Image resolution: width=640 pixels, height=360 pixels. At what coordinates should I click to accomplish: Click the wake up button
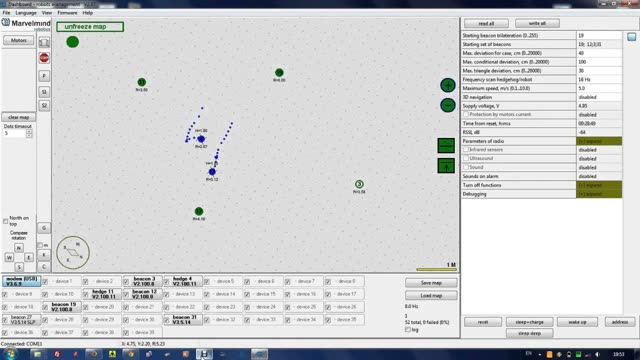577,322
